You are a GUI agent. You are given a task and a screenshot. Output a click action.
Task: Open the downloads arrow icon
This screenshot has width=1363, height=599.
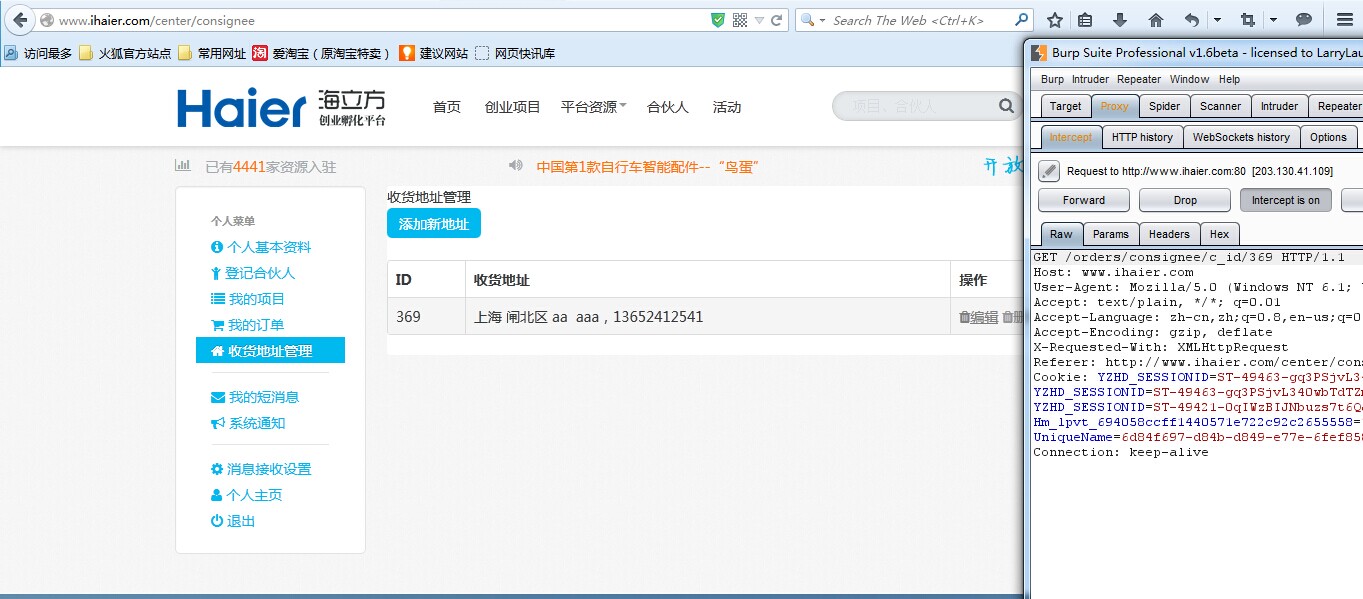click(1120, 20)
